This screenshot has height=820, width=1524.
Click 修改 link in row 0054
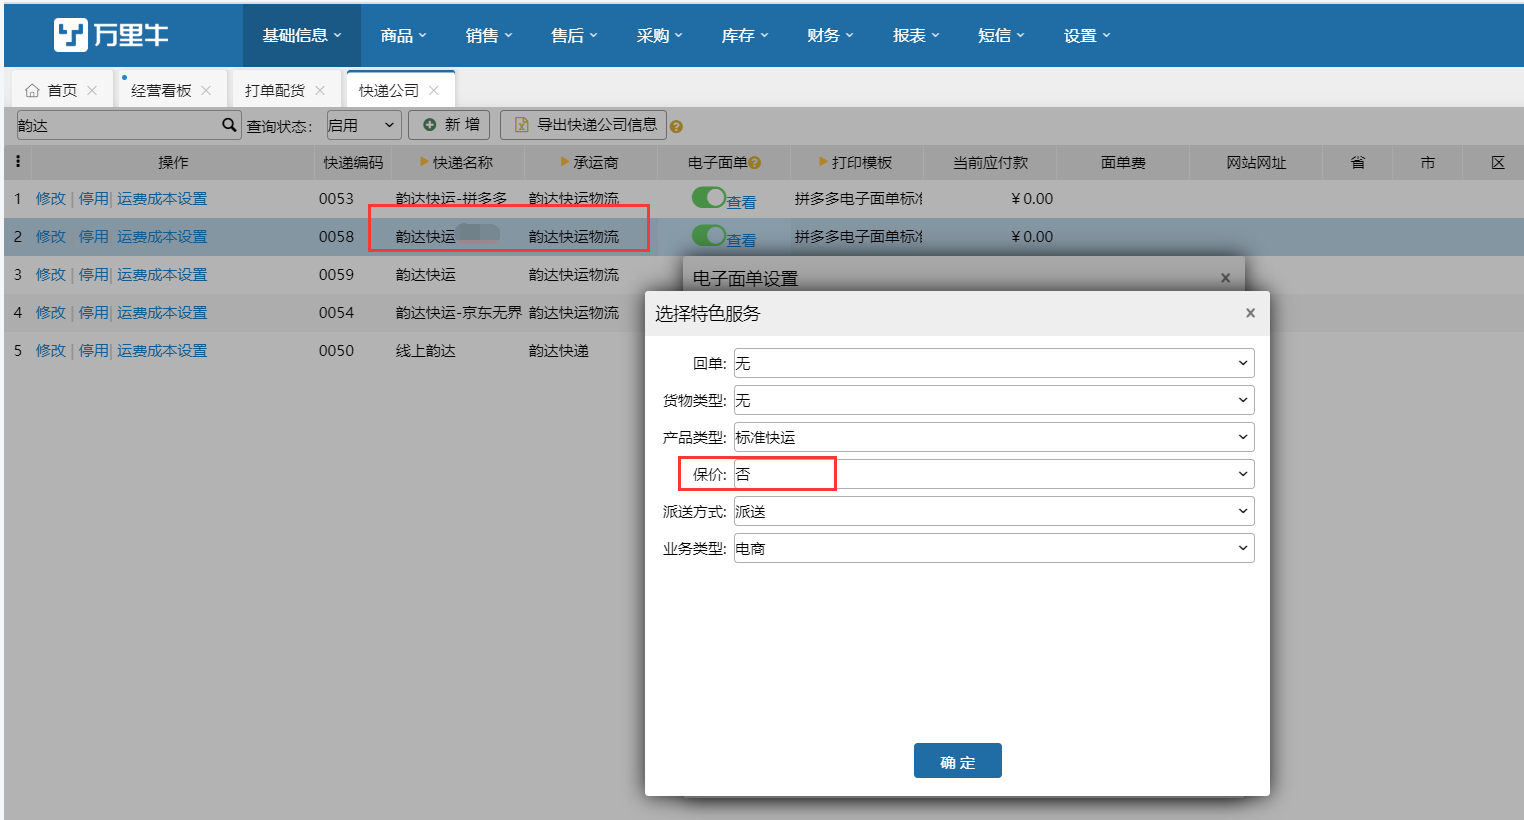pos(51,312)
